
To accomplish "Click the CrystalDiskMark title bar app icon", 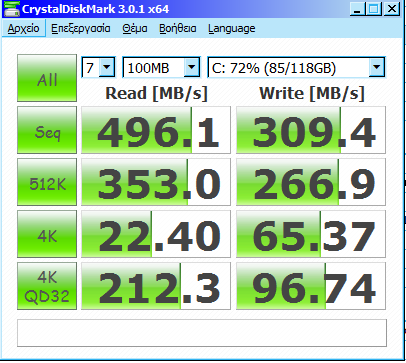I will (x=11, y=9).
